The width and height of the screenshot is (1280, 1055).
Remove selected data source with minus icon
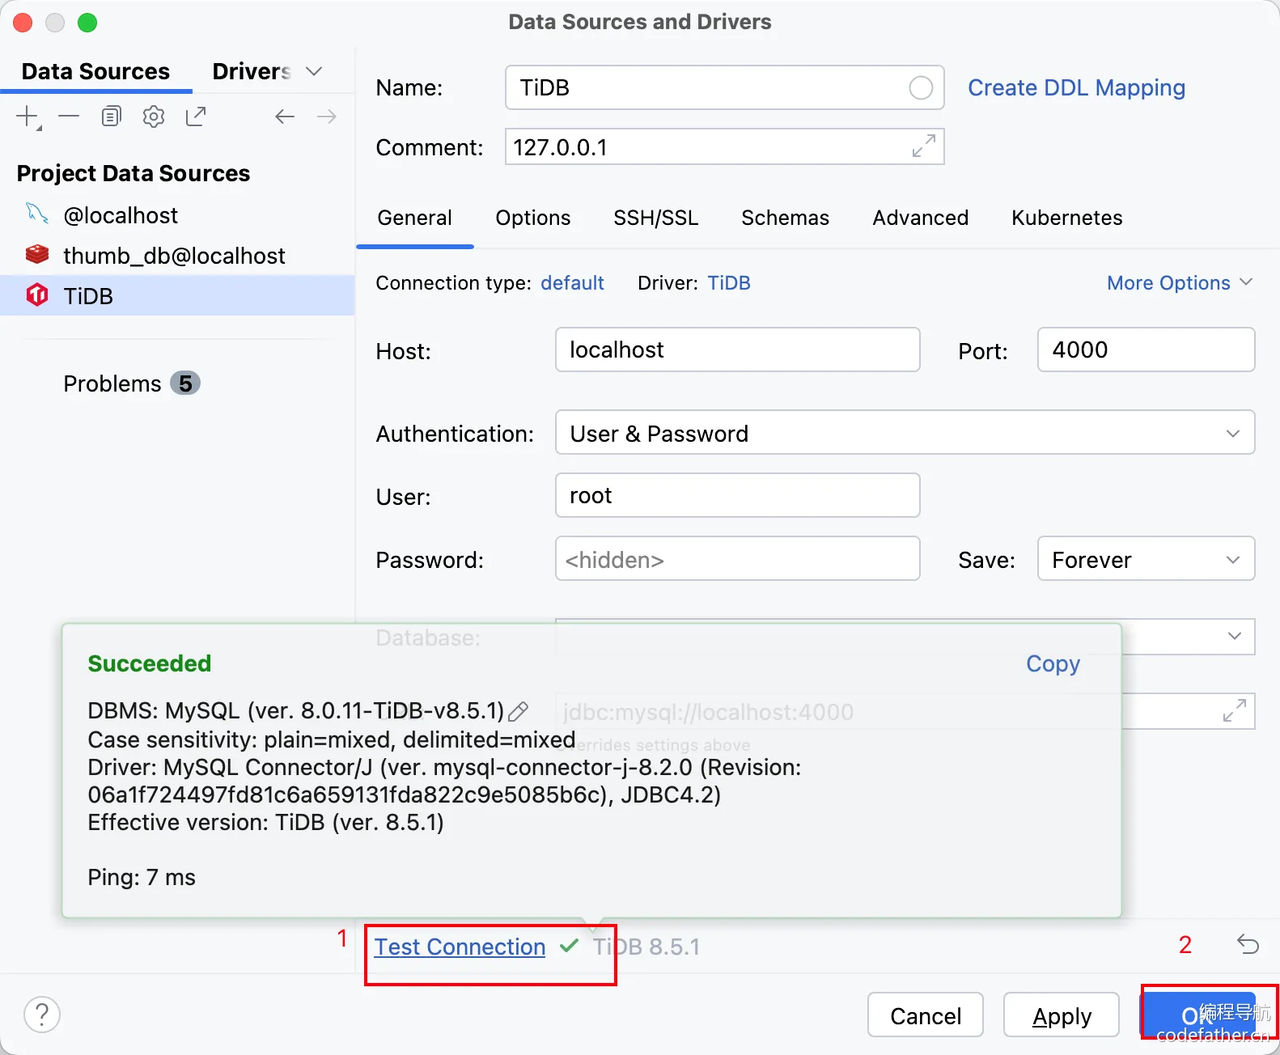(x=69, y=117)
